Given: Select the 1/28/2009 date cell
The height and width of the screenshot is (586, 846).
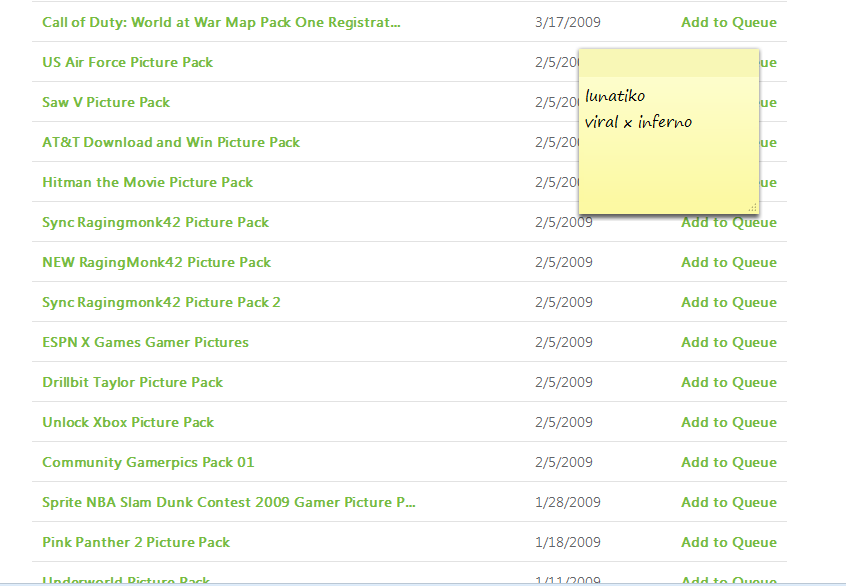Looking at the screenshot, I should click(568, 502).
